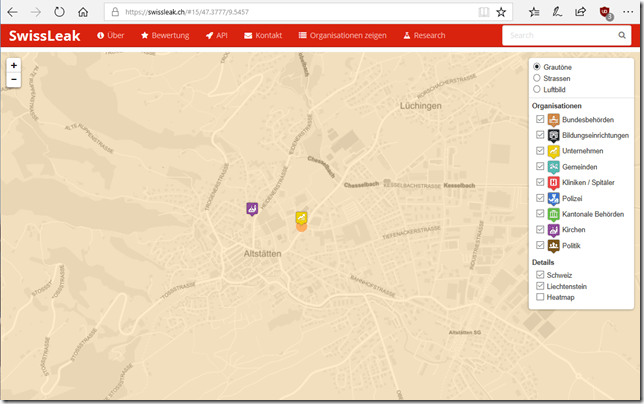Zoom out on the map
644x404 pixels.
pyautogui.click(x=13, y=79)
